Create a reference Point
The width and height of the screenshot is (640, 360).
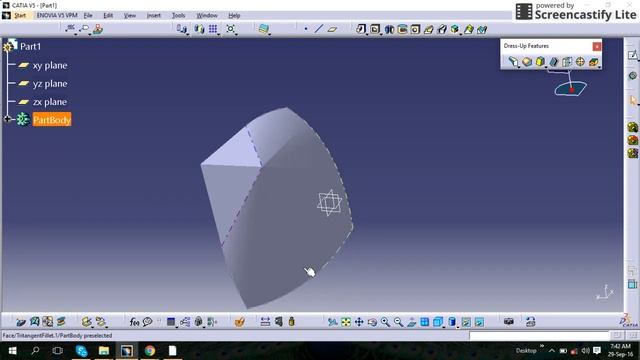pos(306,29)
